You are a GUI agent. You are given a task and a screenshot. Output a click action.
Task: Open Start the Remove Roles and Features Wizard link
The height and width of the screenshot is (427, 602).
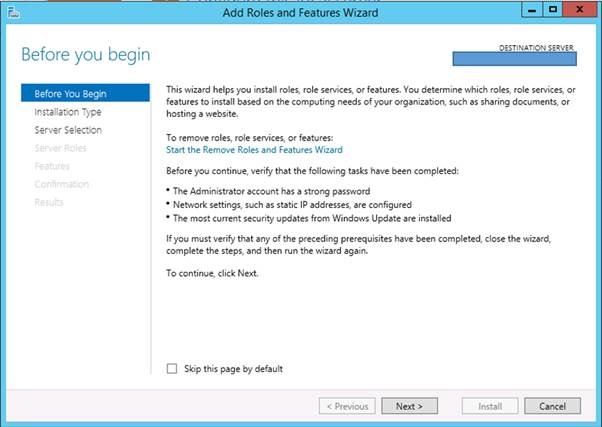(x=254, y=149)
